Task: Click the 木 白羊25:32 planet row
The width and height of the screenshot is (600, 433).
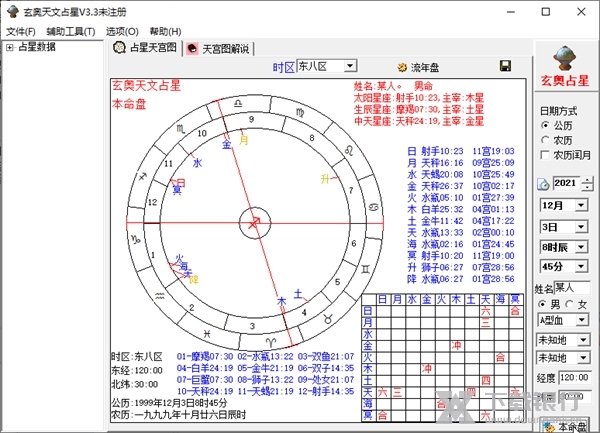Action: tap(461, 209)
